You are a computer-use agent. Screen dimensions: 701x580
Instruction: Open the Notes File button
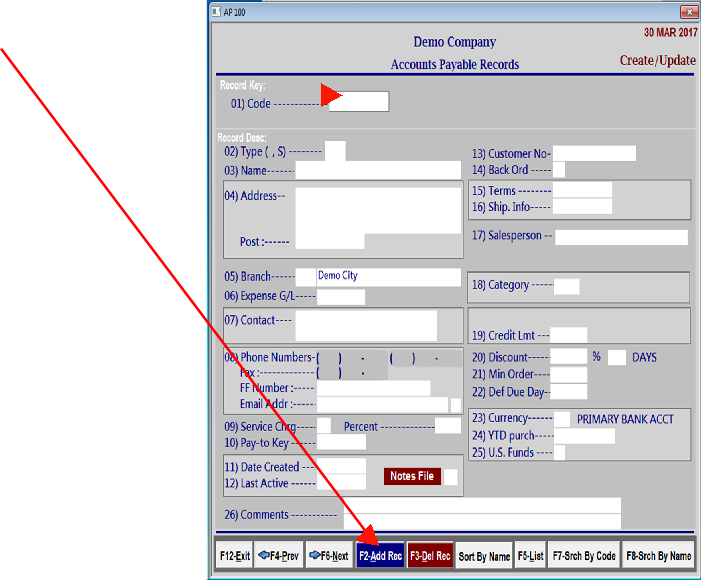coord(412,477)
